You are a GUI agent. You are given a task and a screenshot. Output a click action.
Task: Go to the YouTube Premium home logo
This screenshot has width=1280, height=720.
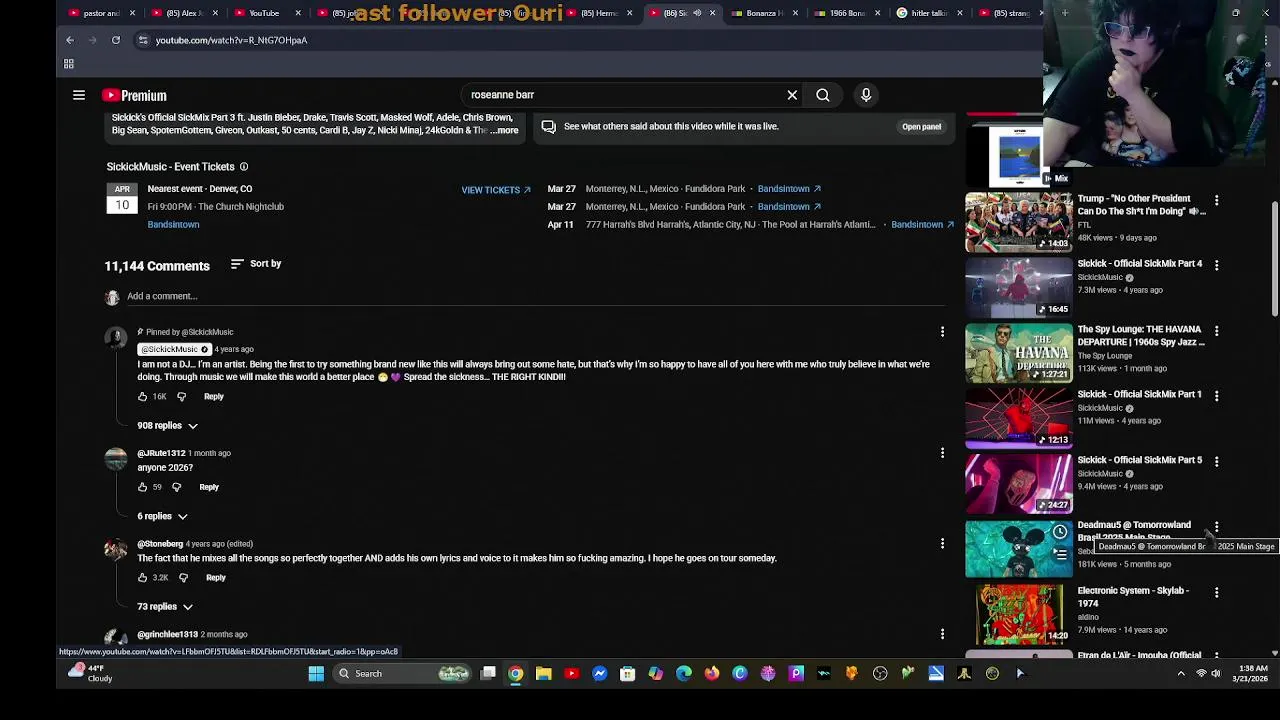point(134,95)
